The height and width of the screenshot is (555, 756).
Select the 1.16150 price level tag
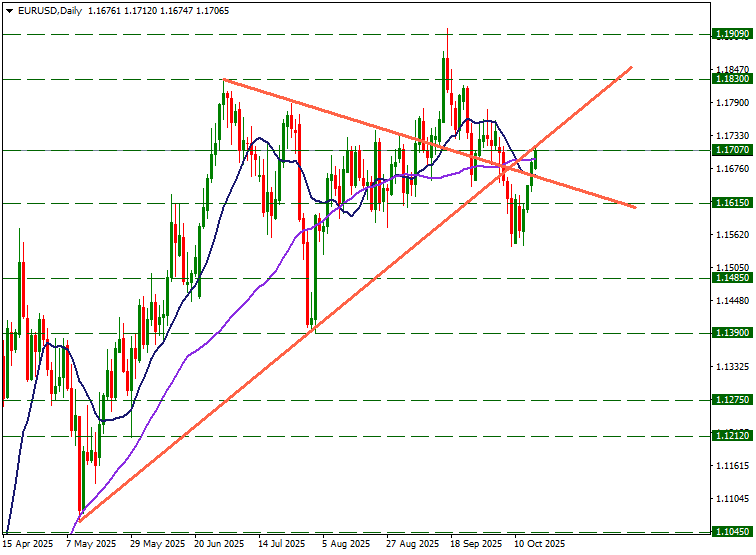pyautogui.click(x=732, y=203)
